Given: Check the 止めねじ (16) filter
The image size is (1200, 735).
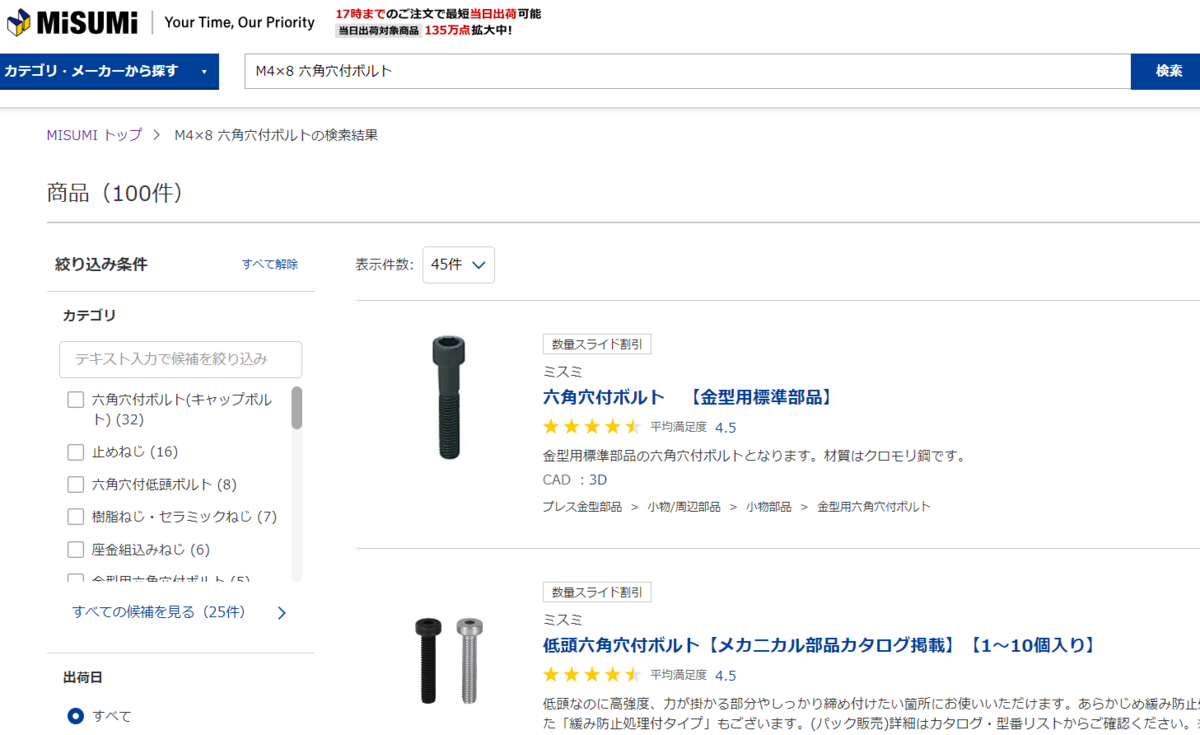Looking at the screenshot, I should click(x=76, y=452).
